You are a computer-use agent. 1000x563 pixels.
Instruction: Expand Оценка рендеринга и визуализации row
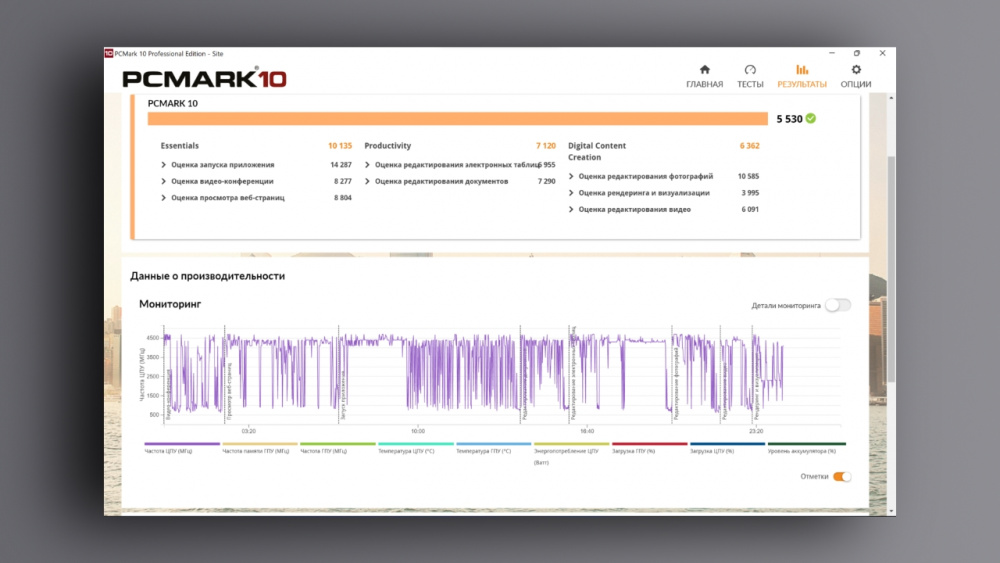[571, 193]
